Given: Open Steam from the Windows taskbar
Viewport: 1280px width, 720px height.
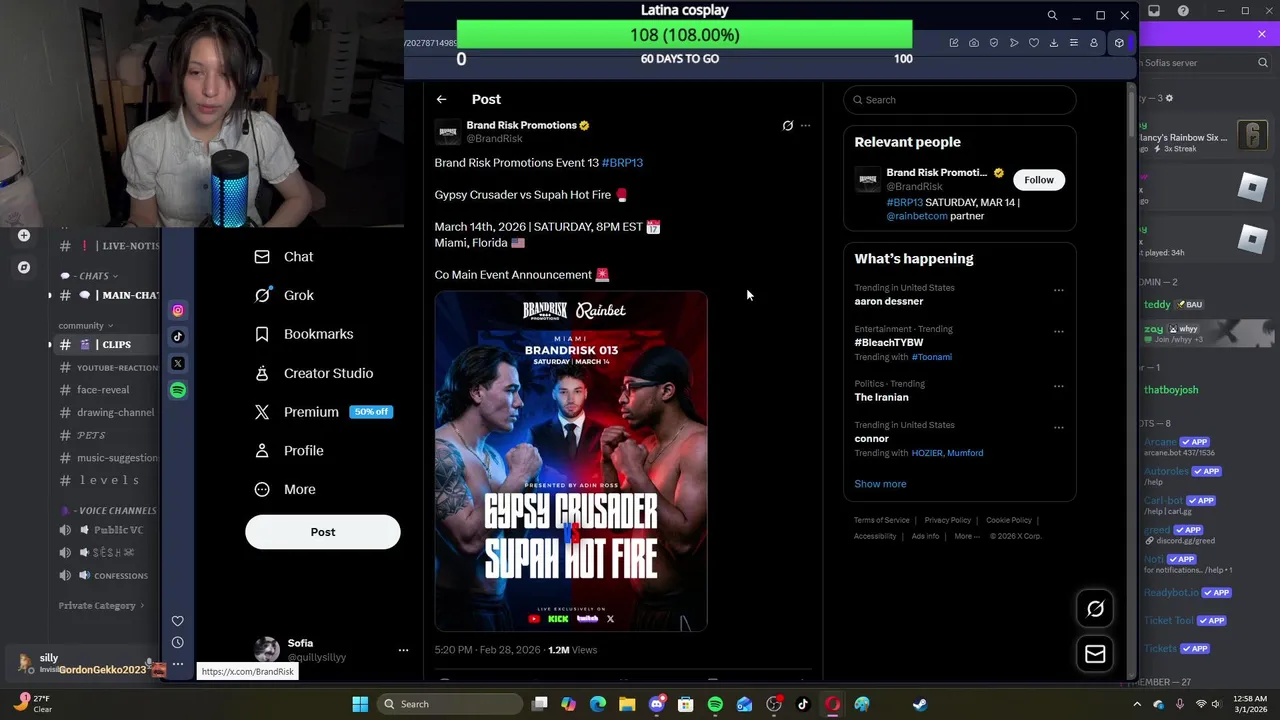Looking at the screenshot, I should pos(920,704).
